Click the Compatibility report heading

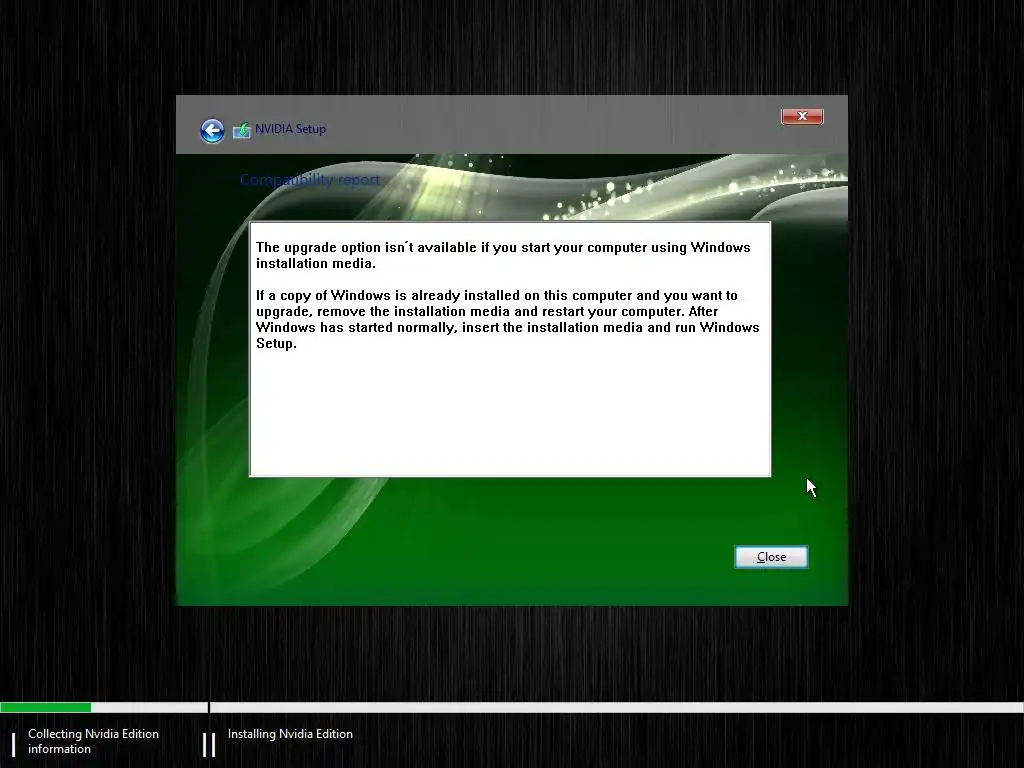pyautogui.click(x=310, y=180)
